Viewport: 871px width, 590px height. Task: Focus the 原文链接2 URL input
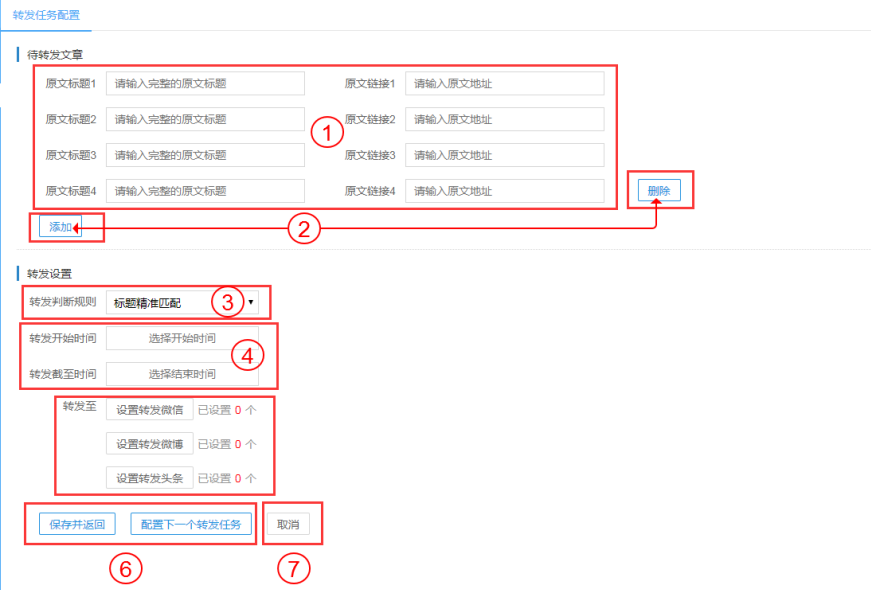tap(504, 120)
